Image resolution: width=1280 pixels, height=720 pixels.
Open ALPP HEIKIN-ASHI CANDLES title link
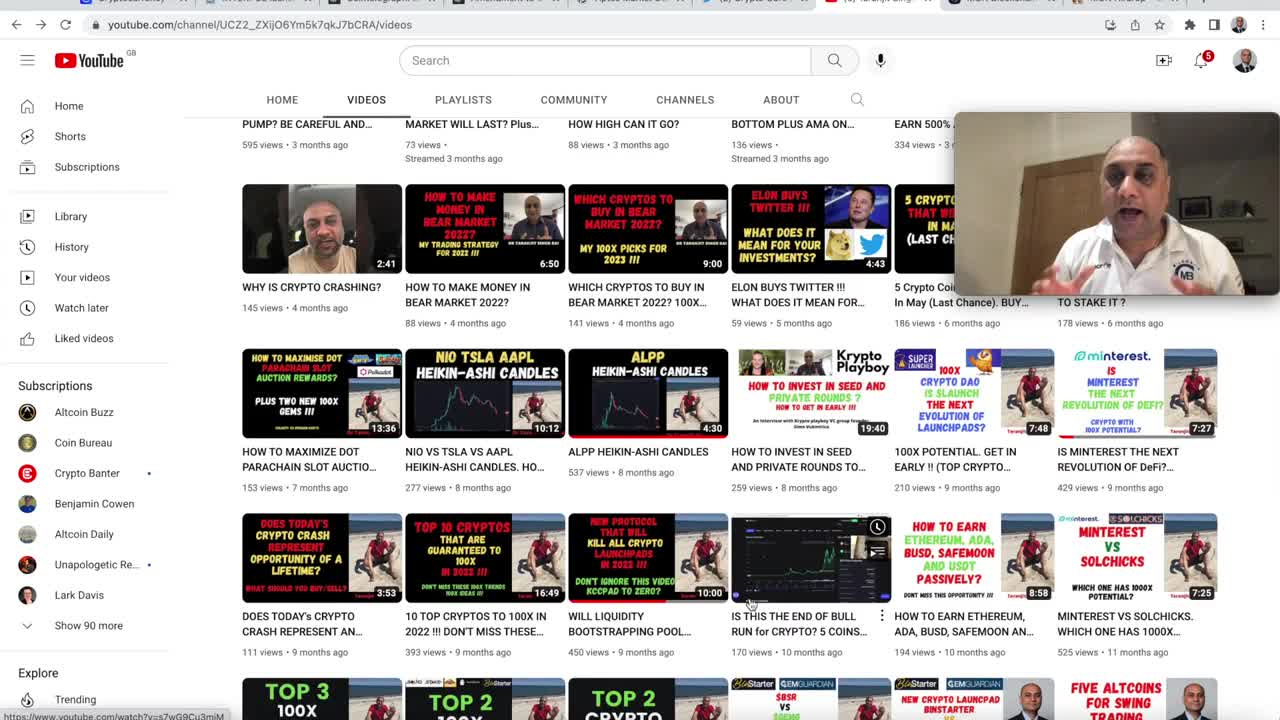tap(638, 452)
